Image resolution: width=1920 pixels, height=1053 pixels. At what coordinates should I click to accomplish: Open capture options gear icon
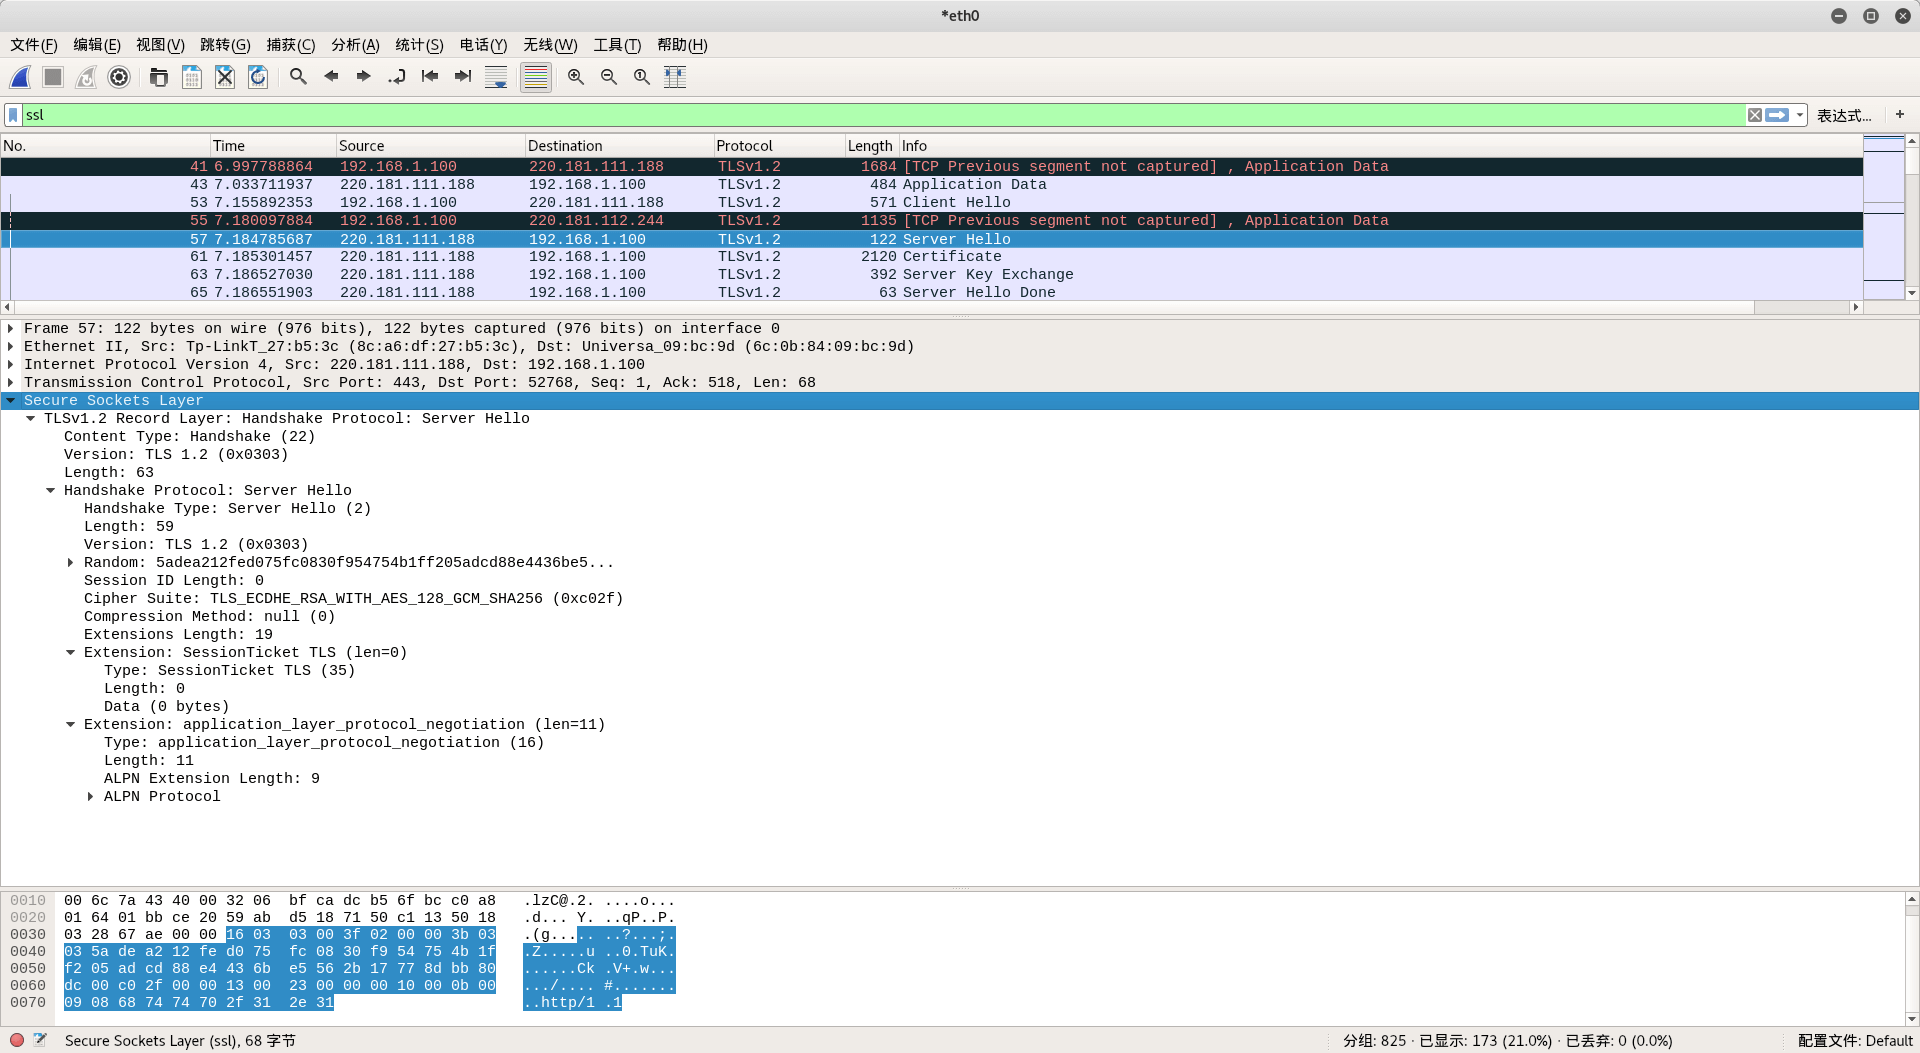119,77
